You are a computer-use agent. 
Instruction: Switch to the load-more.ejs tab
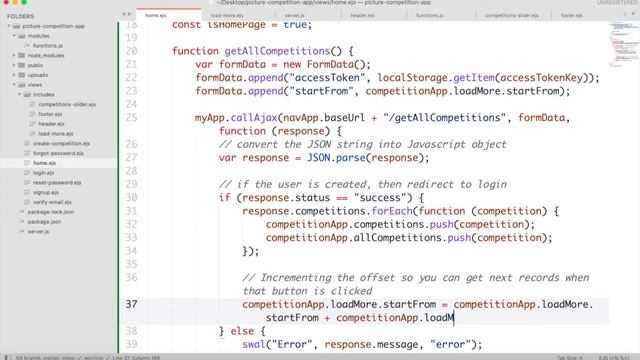pyautogui.click(x=239, y=16)
